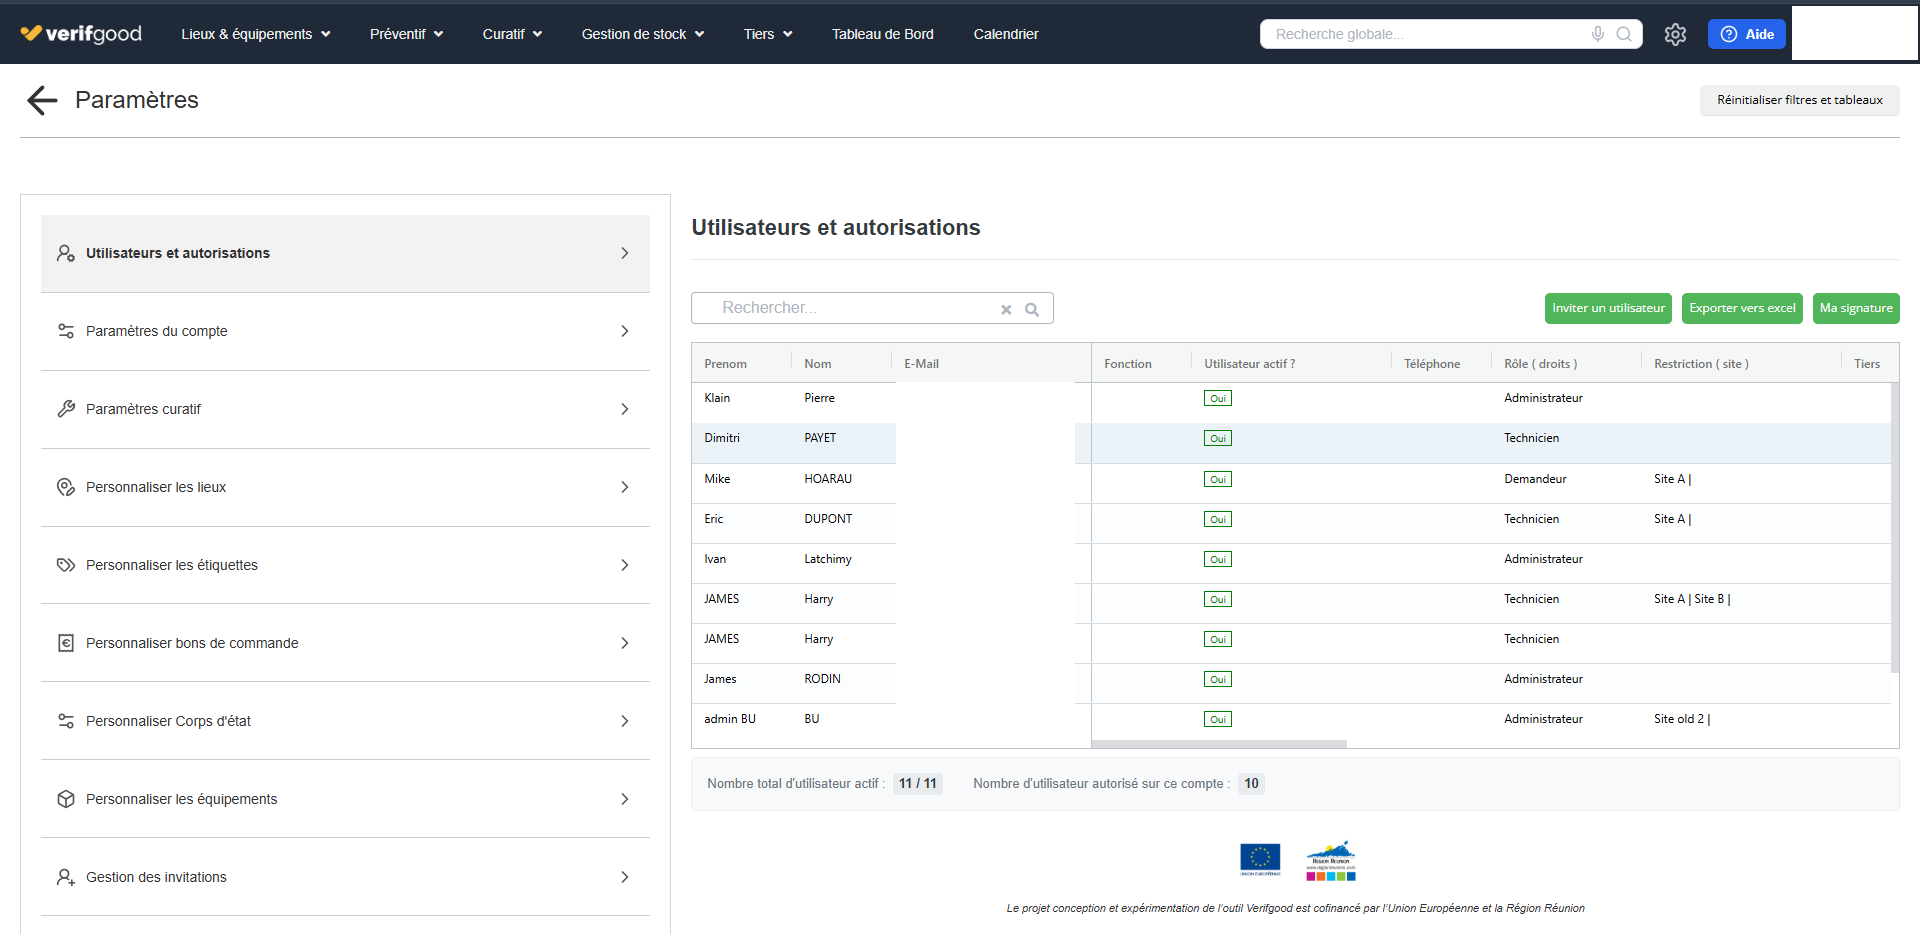Screen dimensions: 1920x934
Task: Click the back arrow next to Paramètres
Action: (x=42, y=100)
